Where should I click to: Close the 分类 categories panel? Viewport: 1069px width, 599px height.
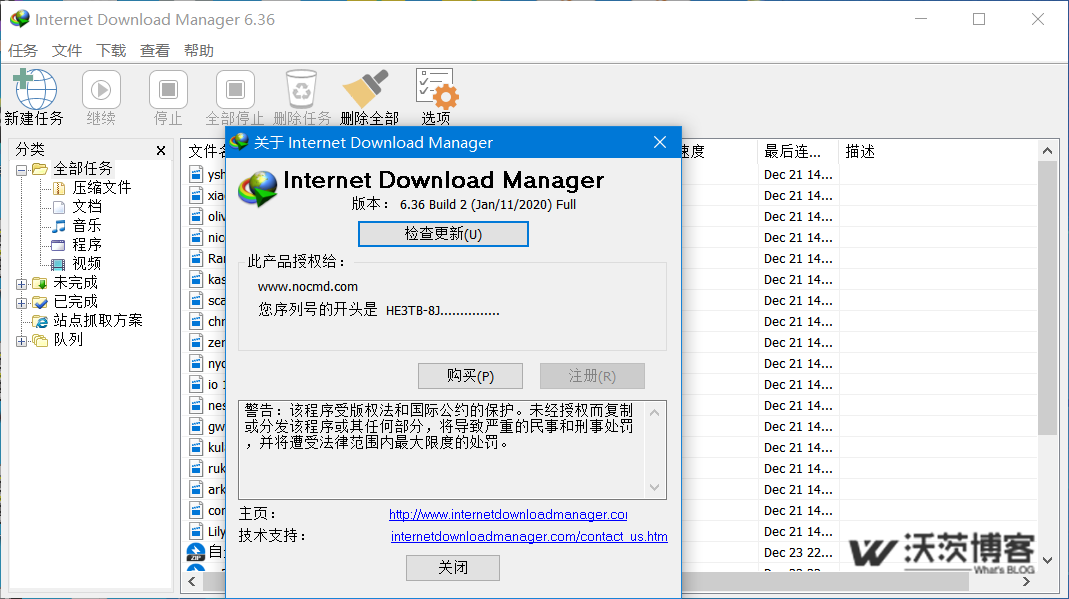161,151
